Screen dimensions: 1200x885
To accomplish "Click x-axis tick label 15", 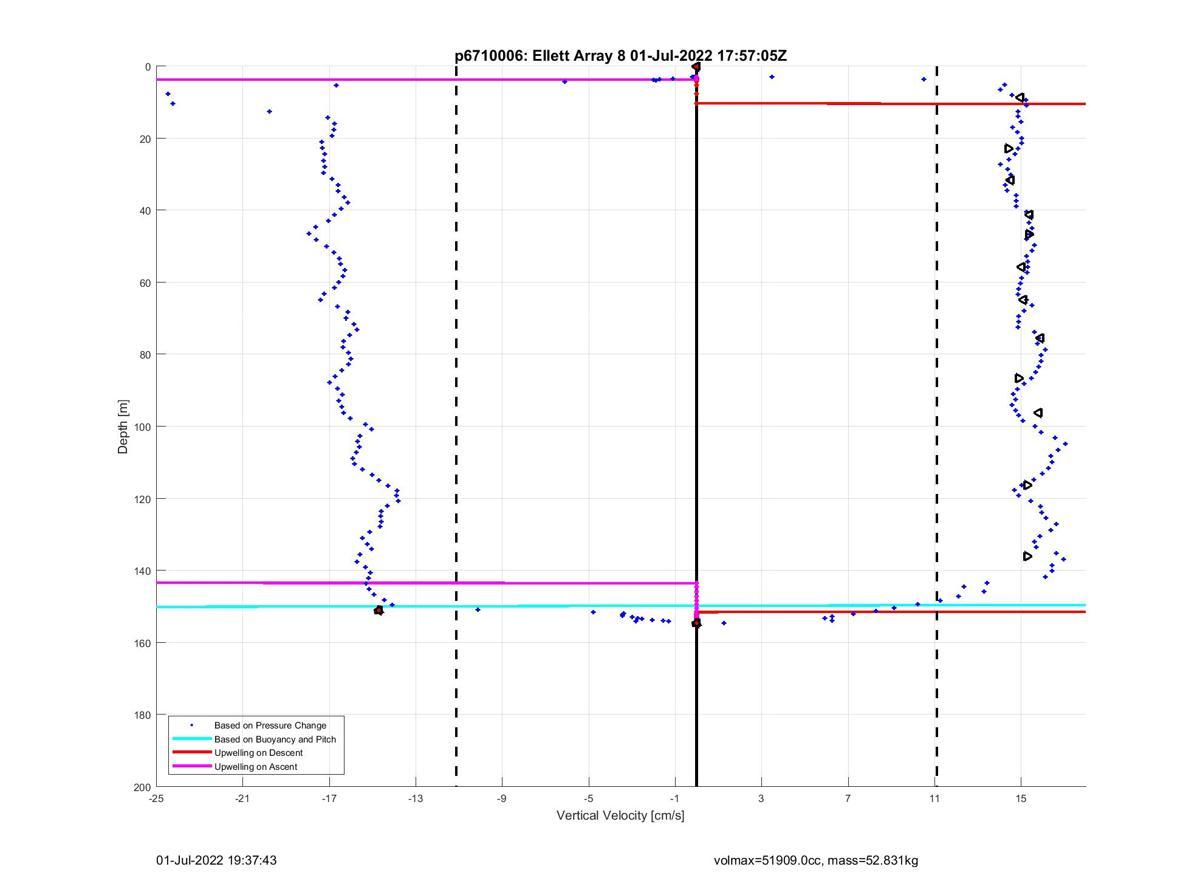I will (1021, 798).
